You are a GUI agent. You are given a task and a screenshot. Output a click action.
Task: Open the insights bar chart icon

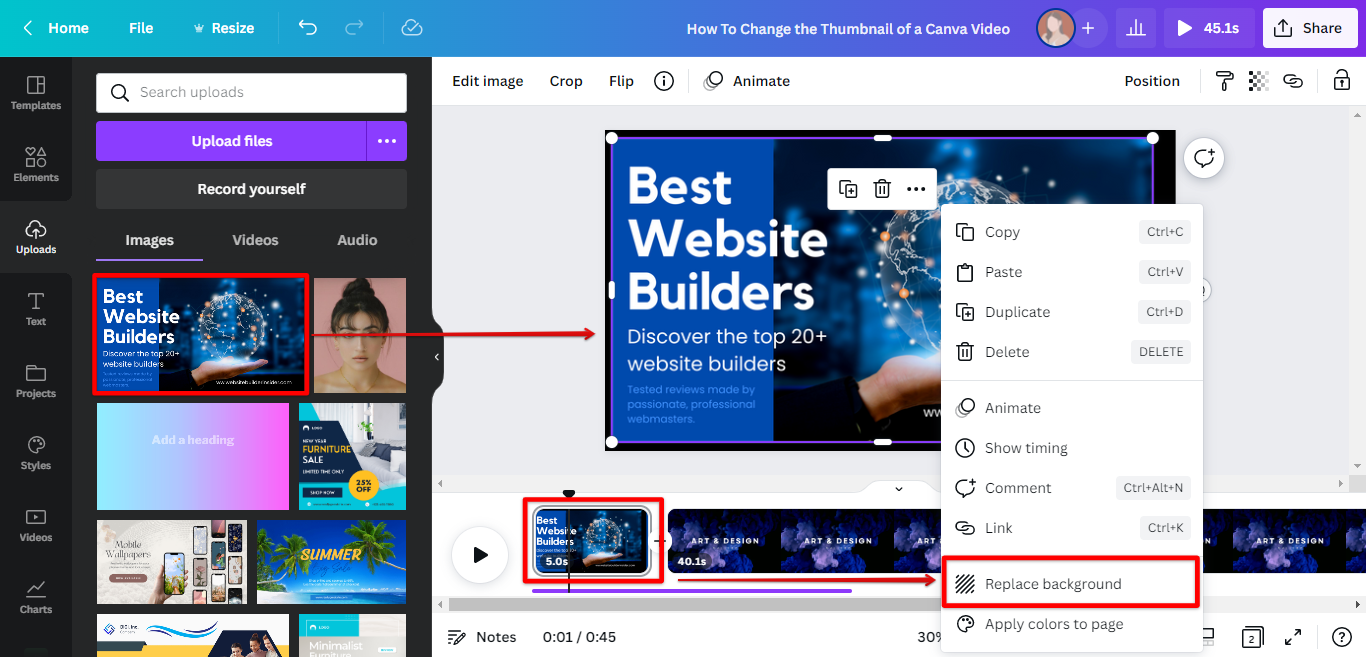click(x=1135, y=28)
